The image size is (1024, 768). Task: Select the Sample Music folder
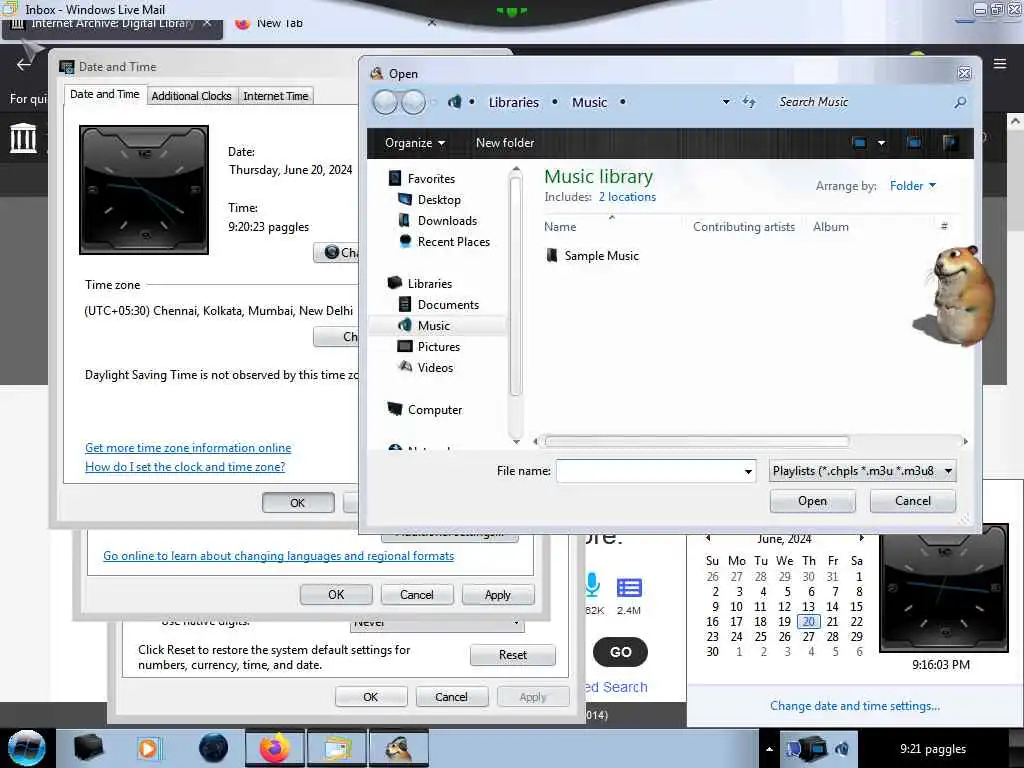pyautogui.click(x=601, y=256)
